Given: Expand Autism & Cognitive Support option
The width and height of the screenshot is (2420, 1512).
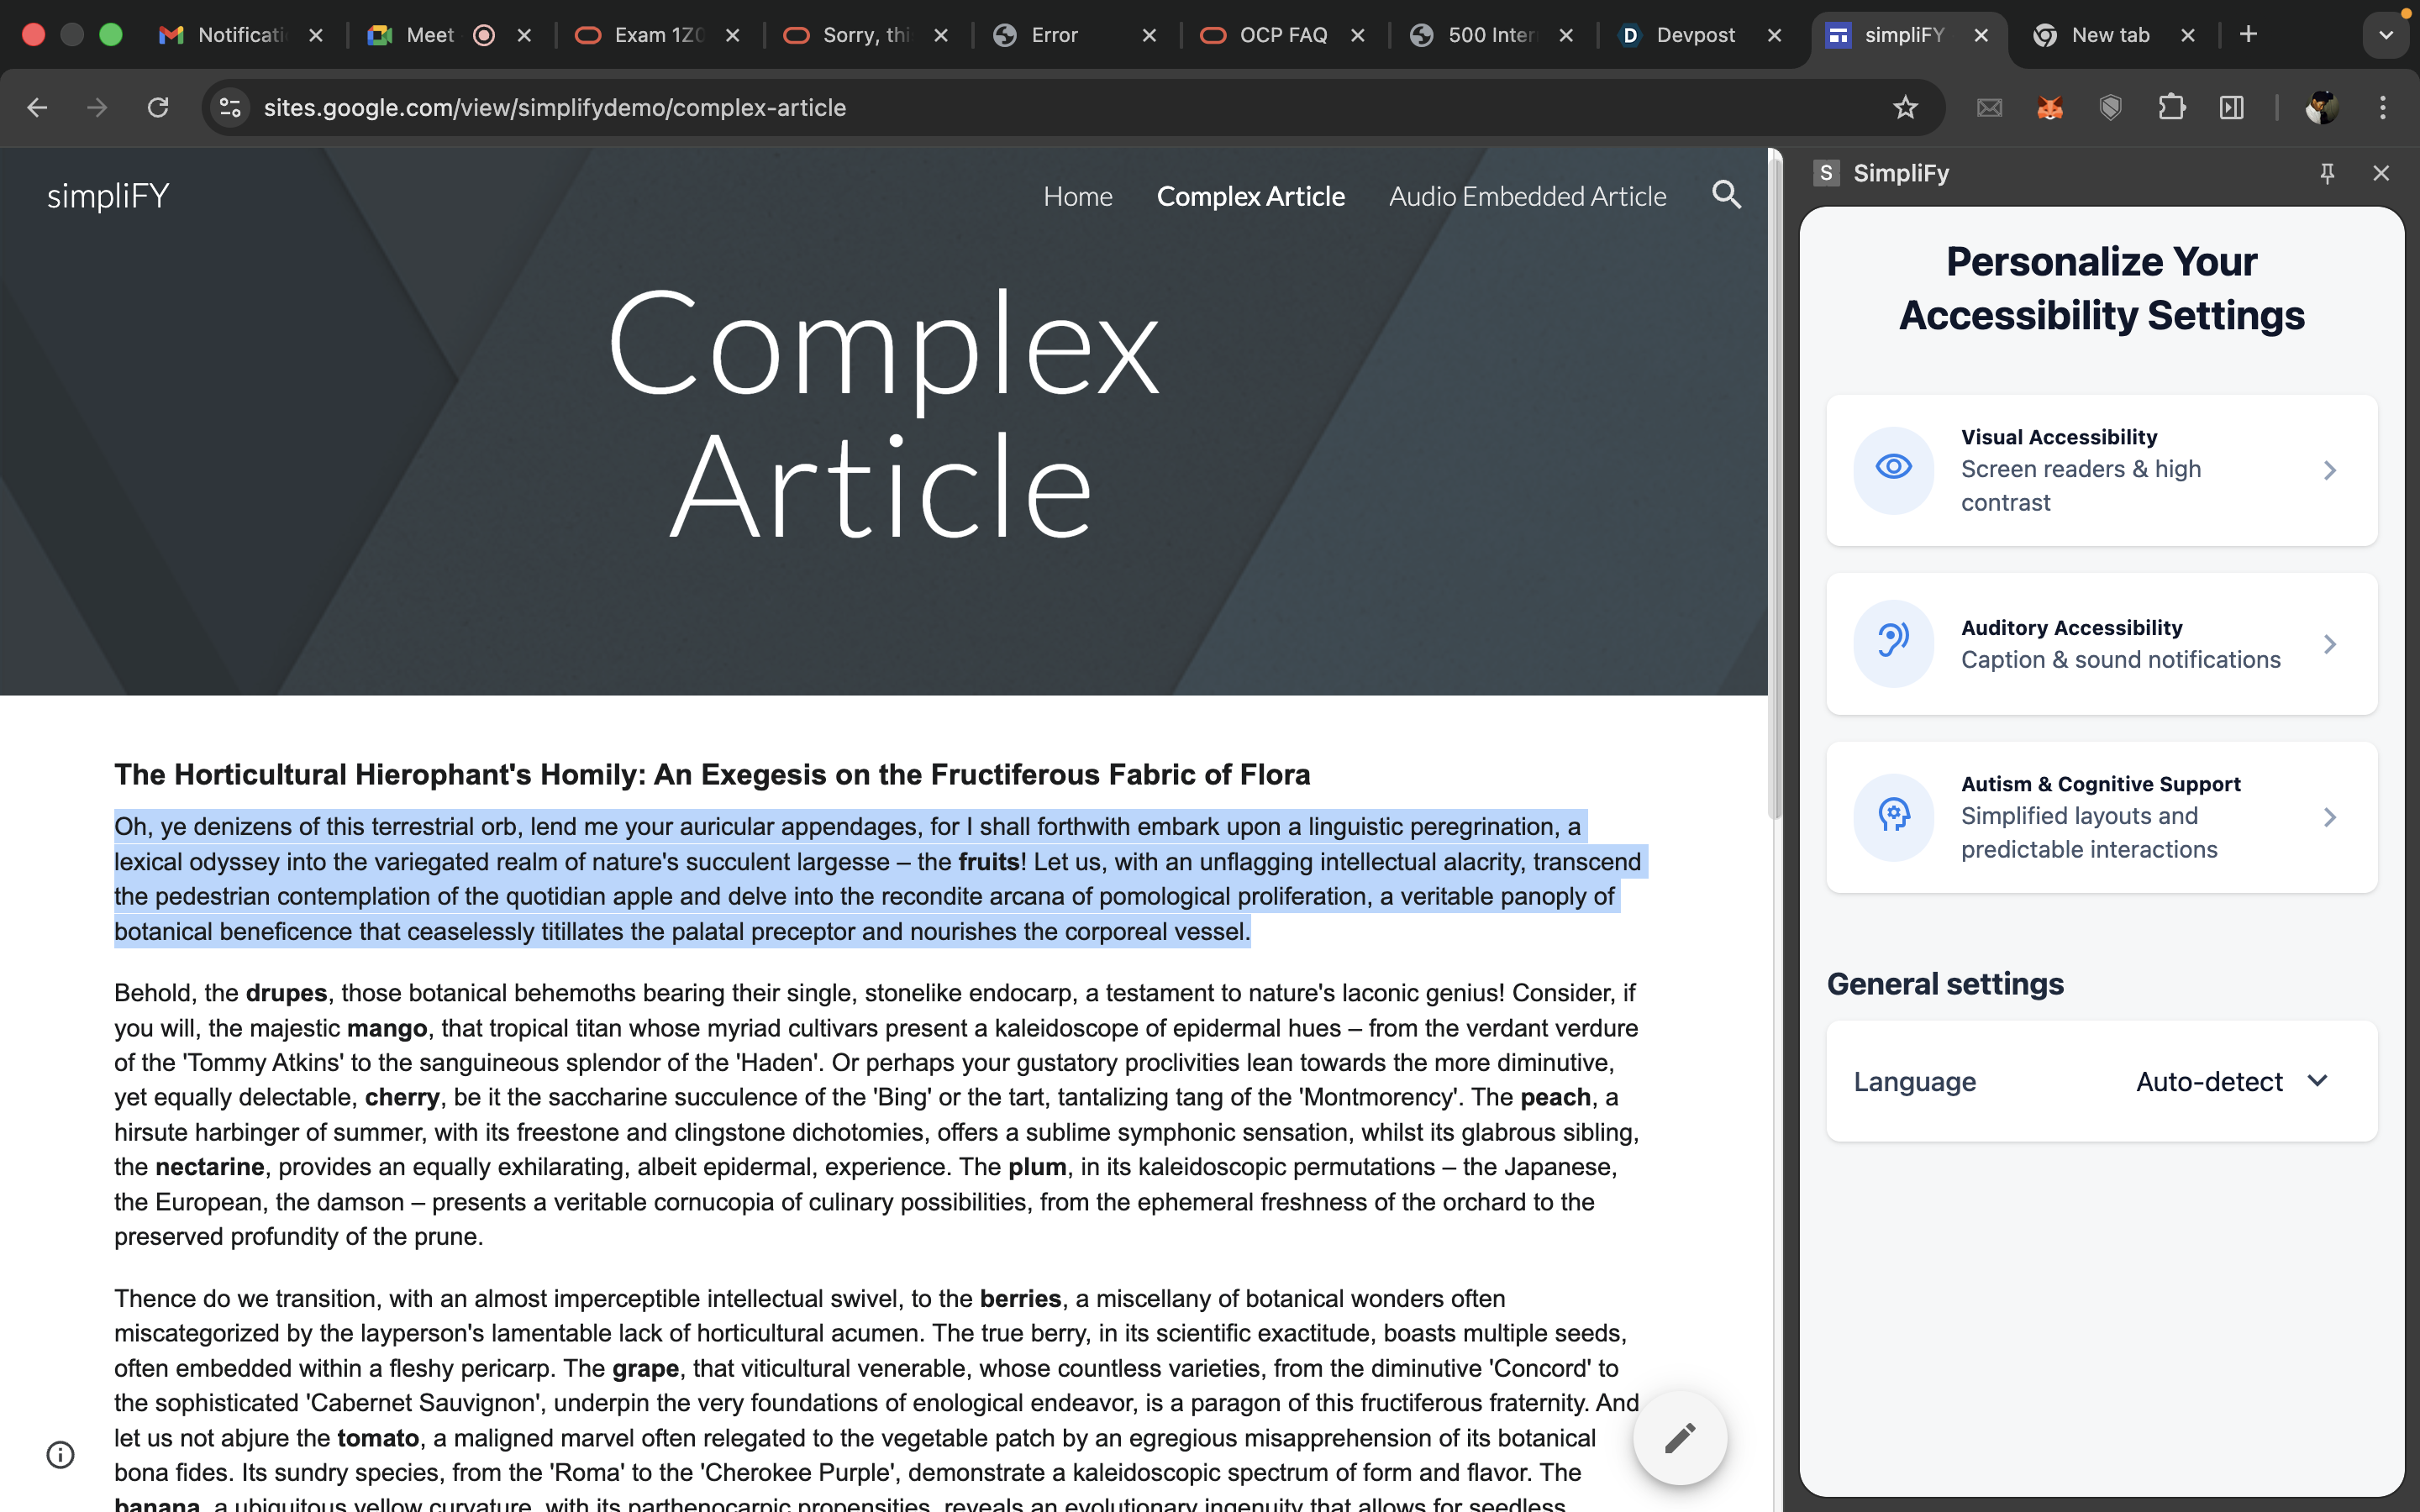Looking at the screenshot, I should pos(2329,817).
